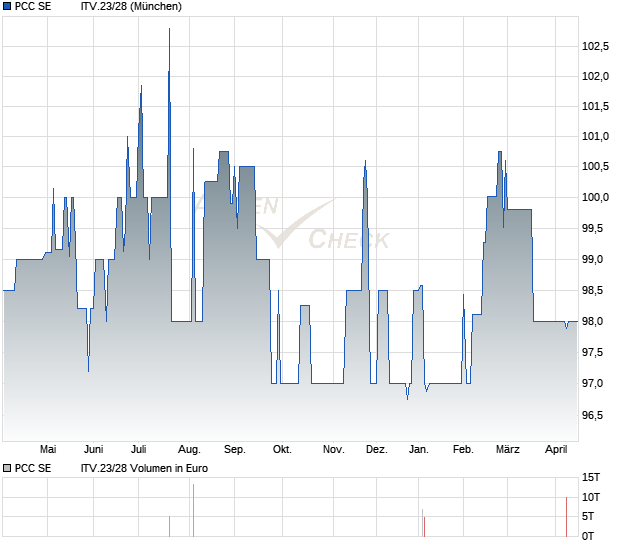This screenshot has height=546, width=620.
Task: Select the 'Juli' month label on axis
Action: (x=139, y=449)
